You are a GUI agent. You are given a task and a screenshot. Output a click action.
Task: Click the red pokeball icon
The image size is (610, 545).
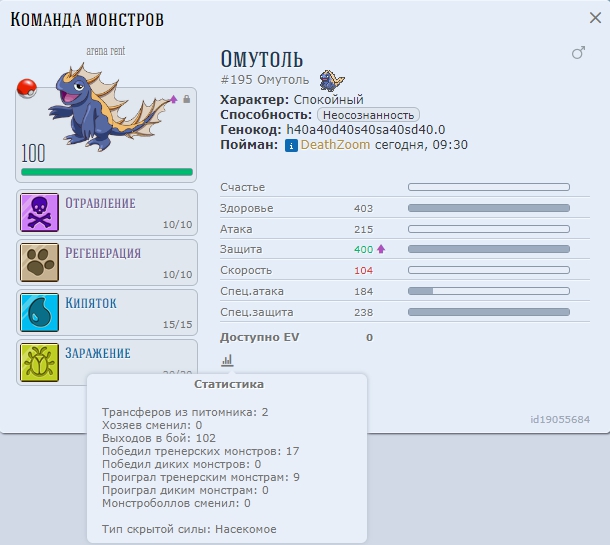[27, 88]
